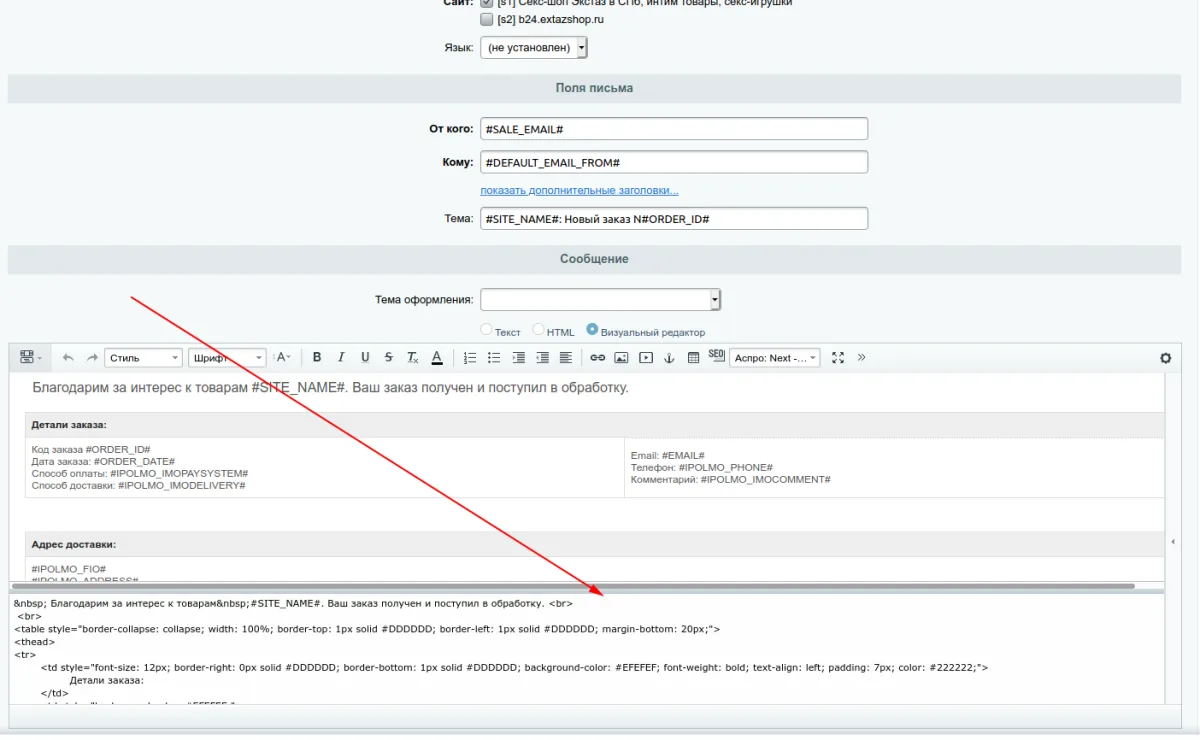Enable the b24.extazshop.ru site checkbox

[487, 19]
